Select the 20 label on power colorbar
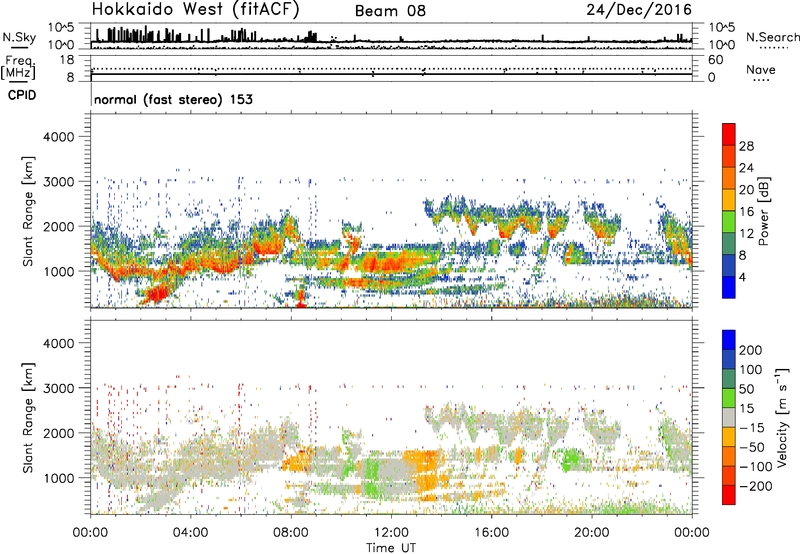 (746, 190)
